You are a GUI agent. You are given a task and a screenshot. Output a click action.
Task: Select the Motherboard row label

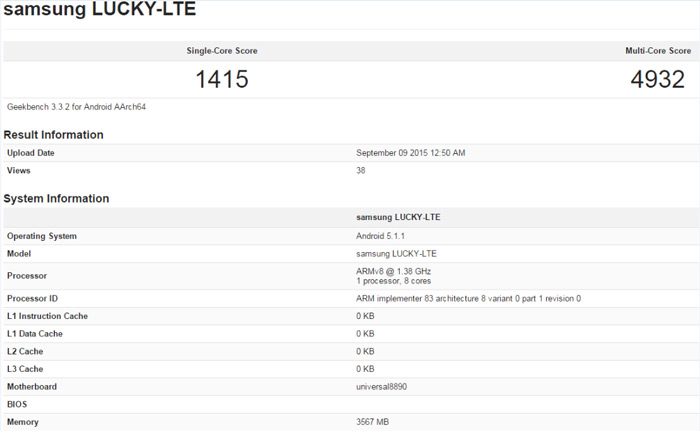(x=32, y=387)
